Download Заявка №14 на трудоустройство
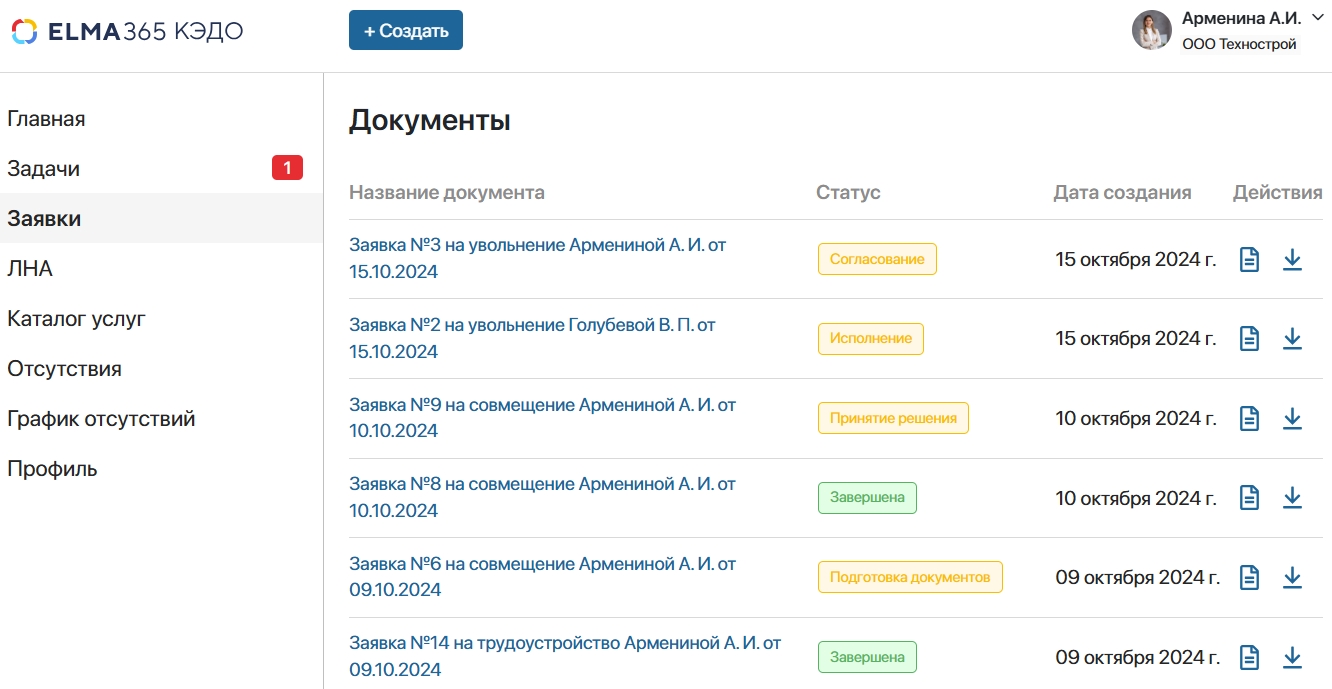This screenshot has height=689, width=1332. click(x=1292, y=657)
